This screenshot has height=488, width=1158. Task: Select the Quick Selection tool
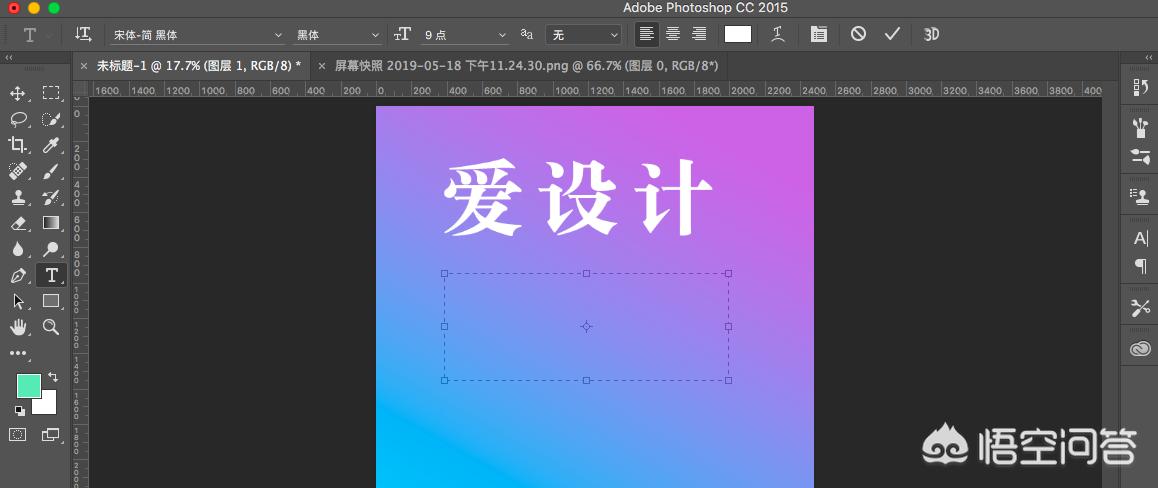click(51, 119)
